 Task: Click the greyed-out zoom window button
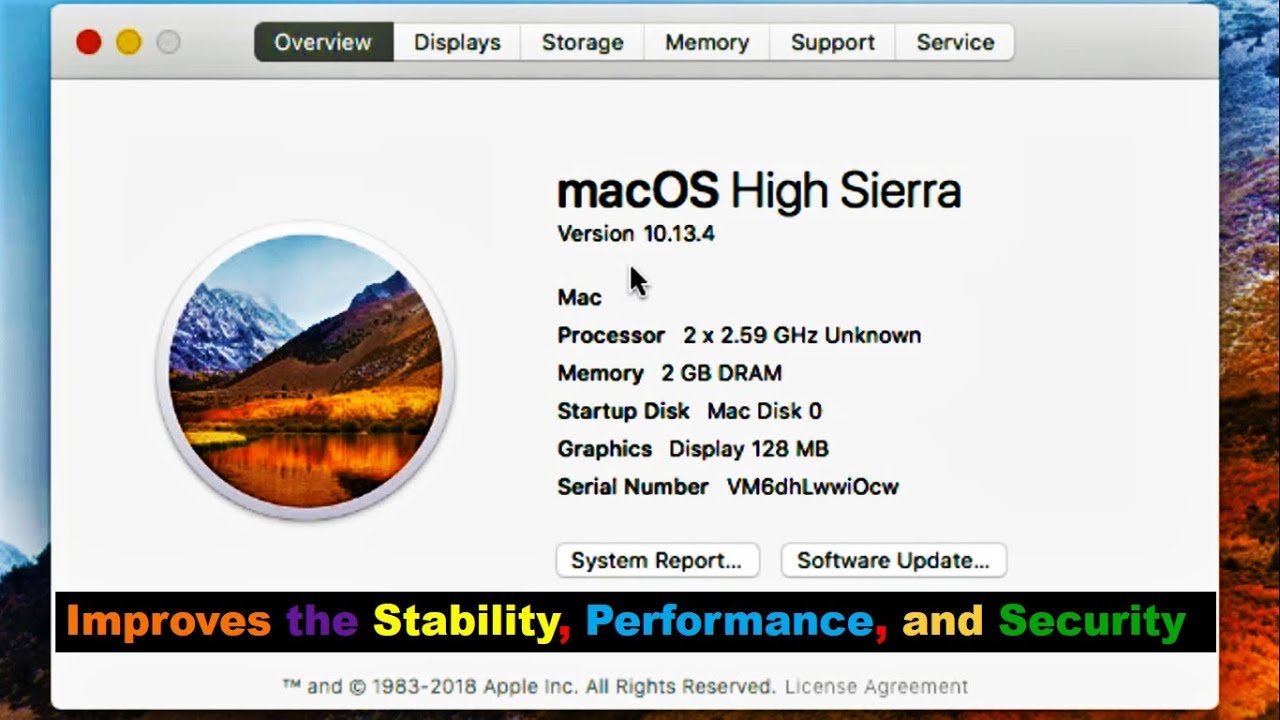point(168,42)
